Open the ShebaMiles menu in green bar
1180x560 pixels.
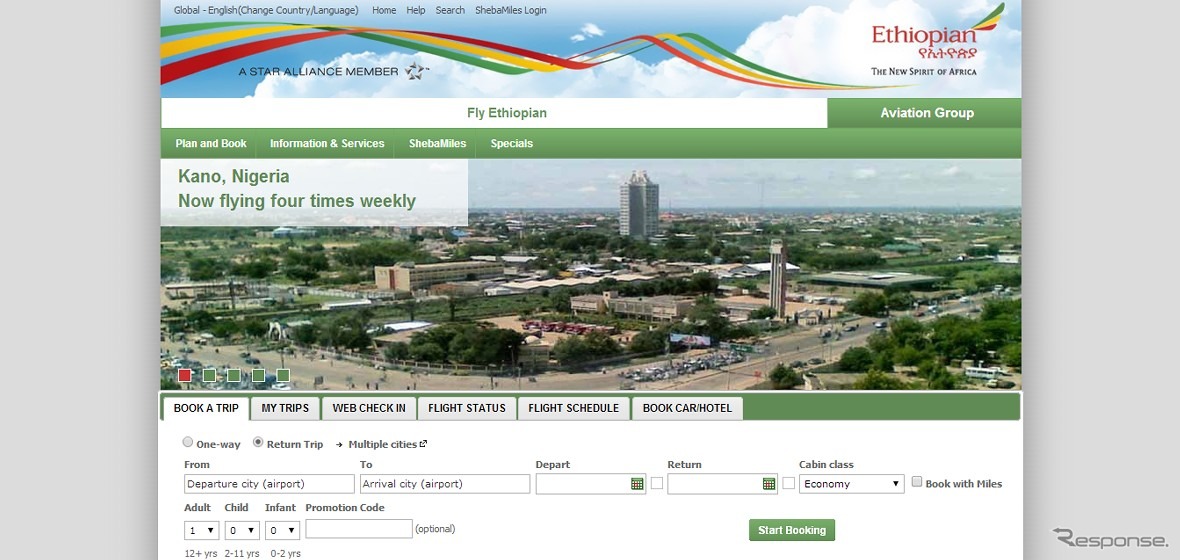(x=437, y=144)
